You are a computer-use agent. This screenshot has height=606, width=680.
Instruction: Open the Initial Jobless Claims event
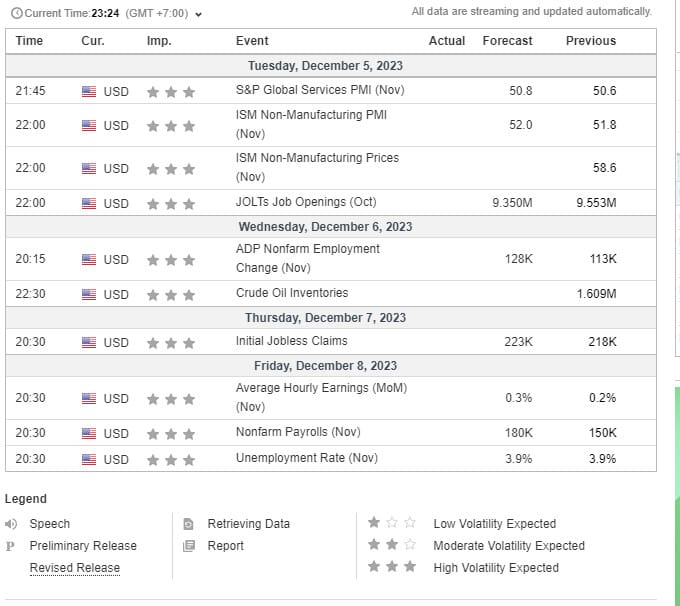pos(291,341)
